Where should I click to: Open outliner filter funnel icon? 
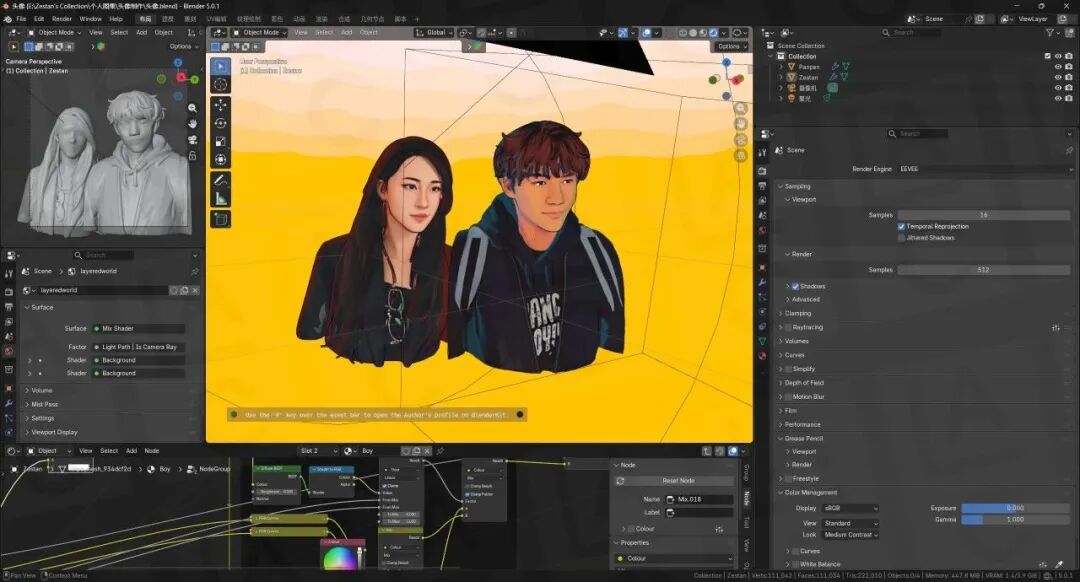click(x=1050, y=32)
